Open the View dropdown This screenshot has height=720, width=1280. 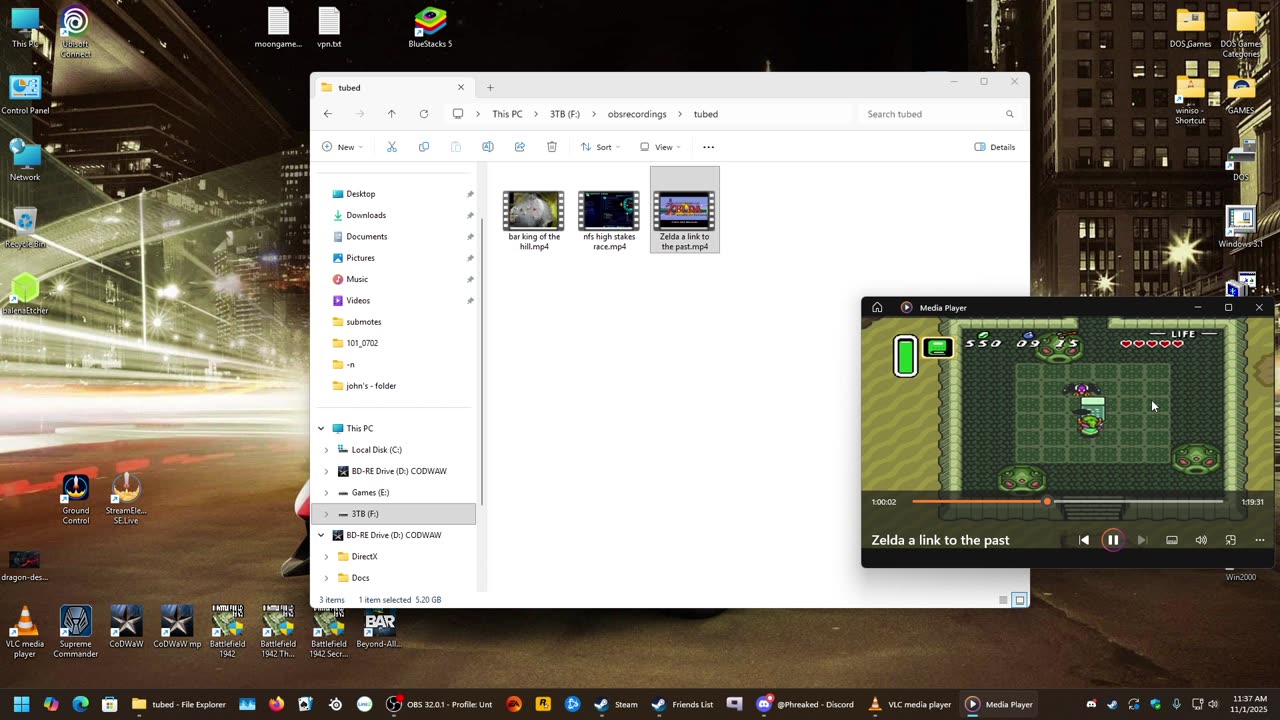pos(660,147)
